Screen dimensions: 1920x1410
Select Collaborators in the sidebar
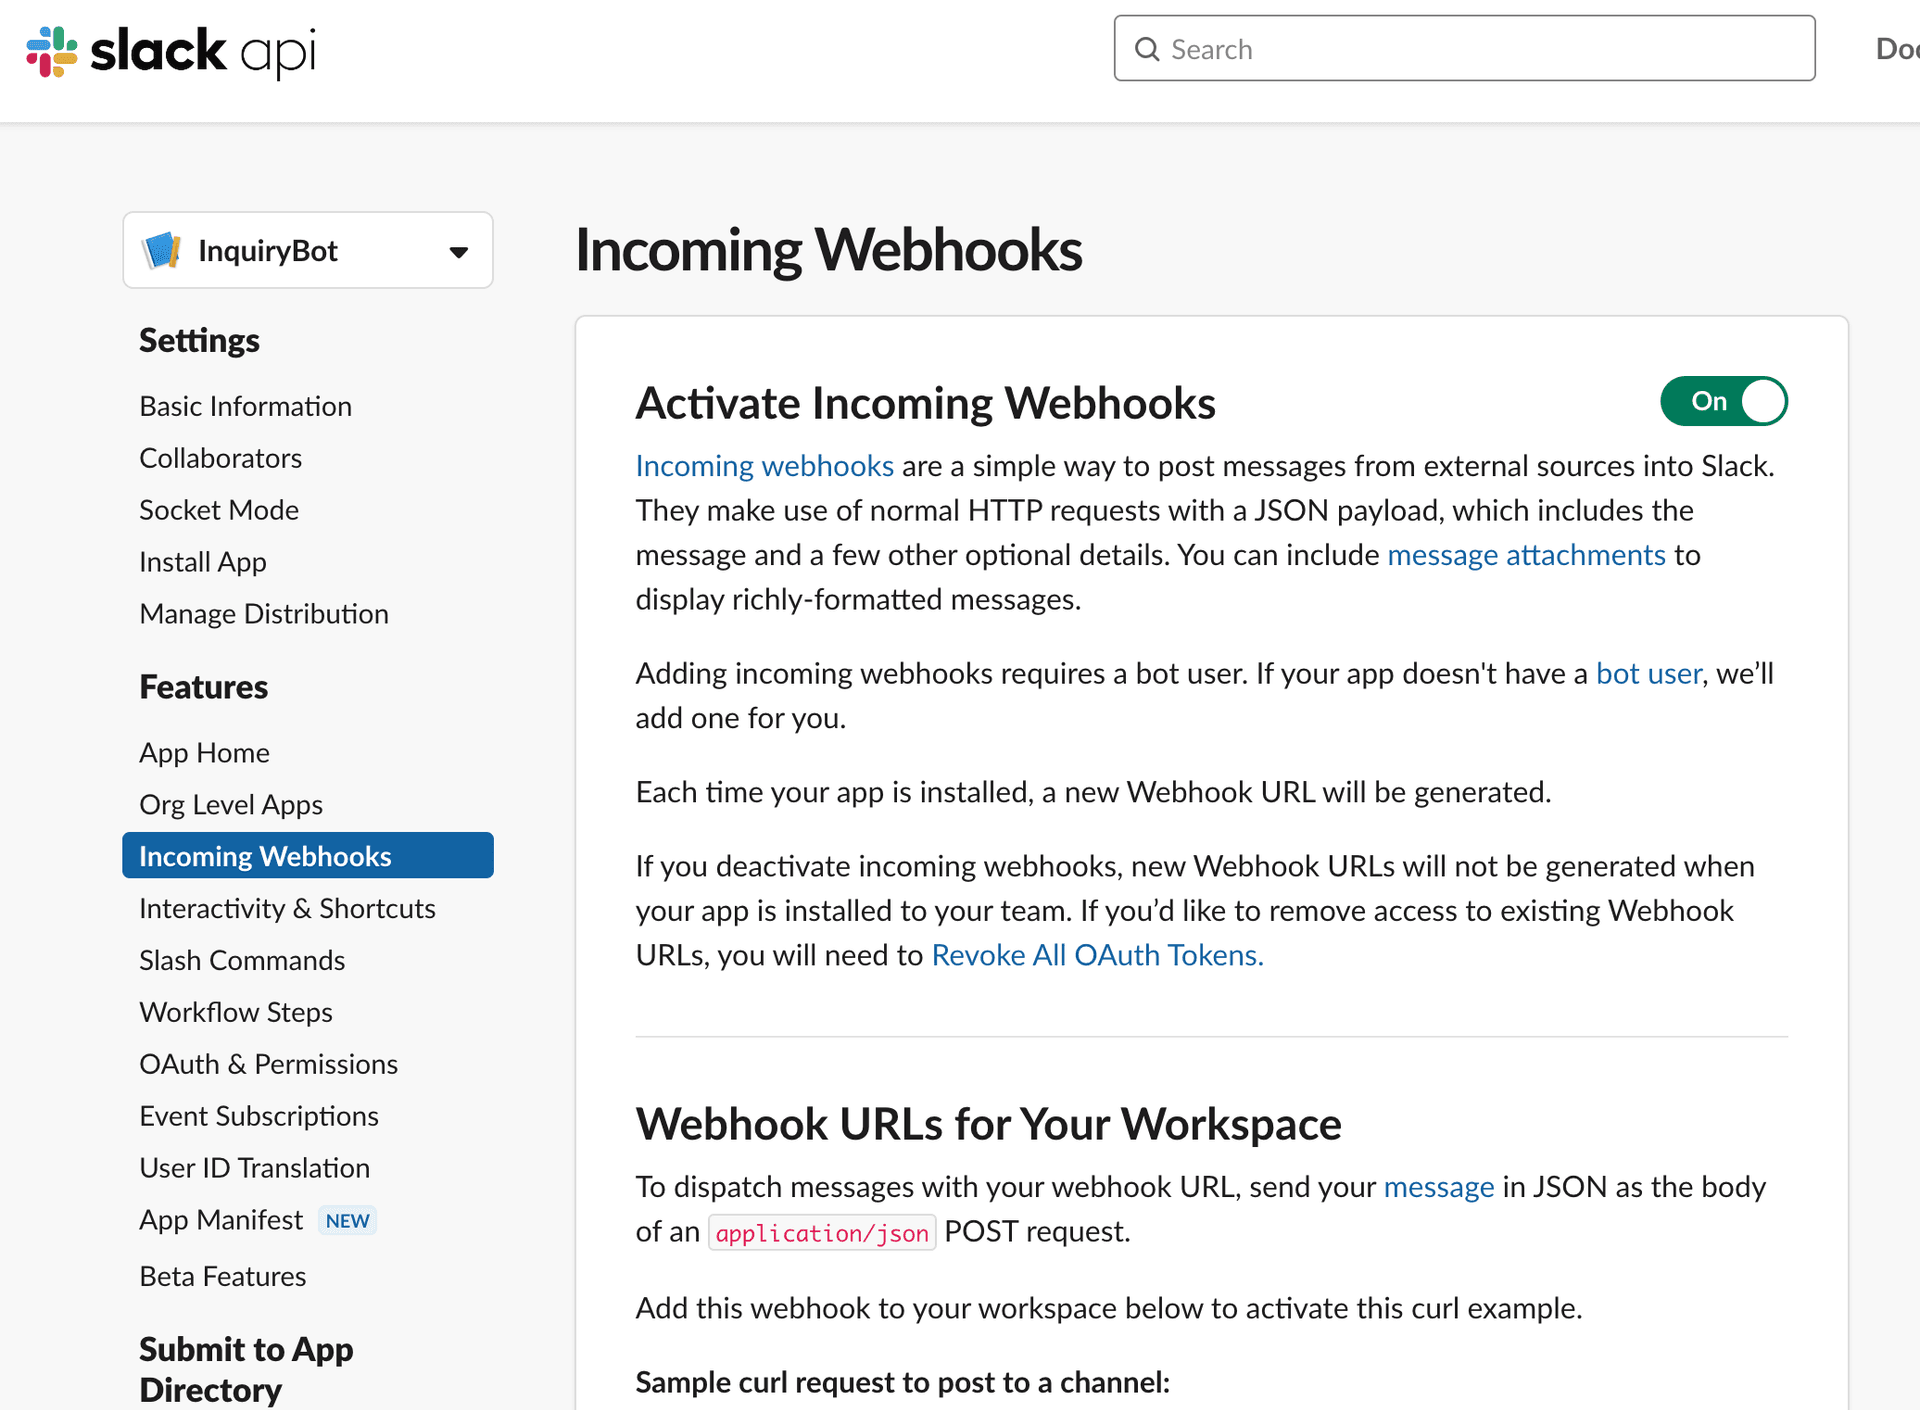(x=220, y=457)
